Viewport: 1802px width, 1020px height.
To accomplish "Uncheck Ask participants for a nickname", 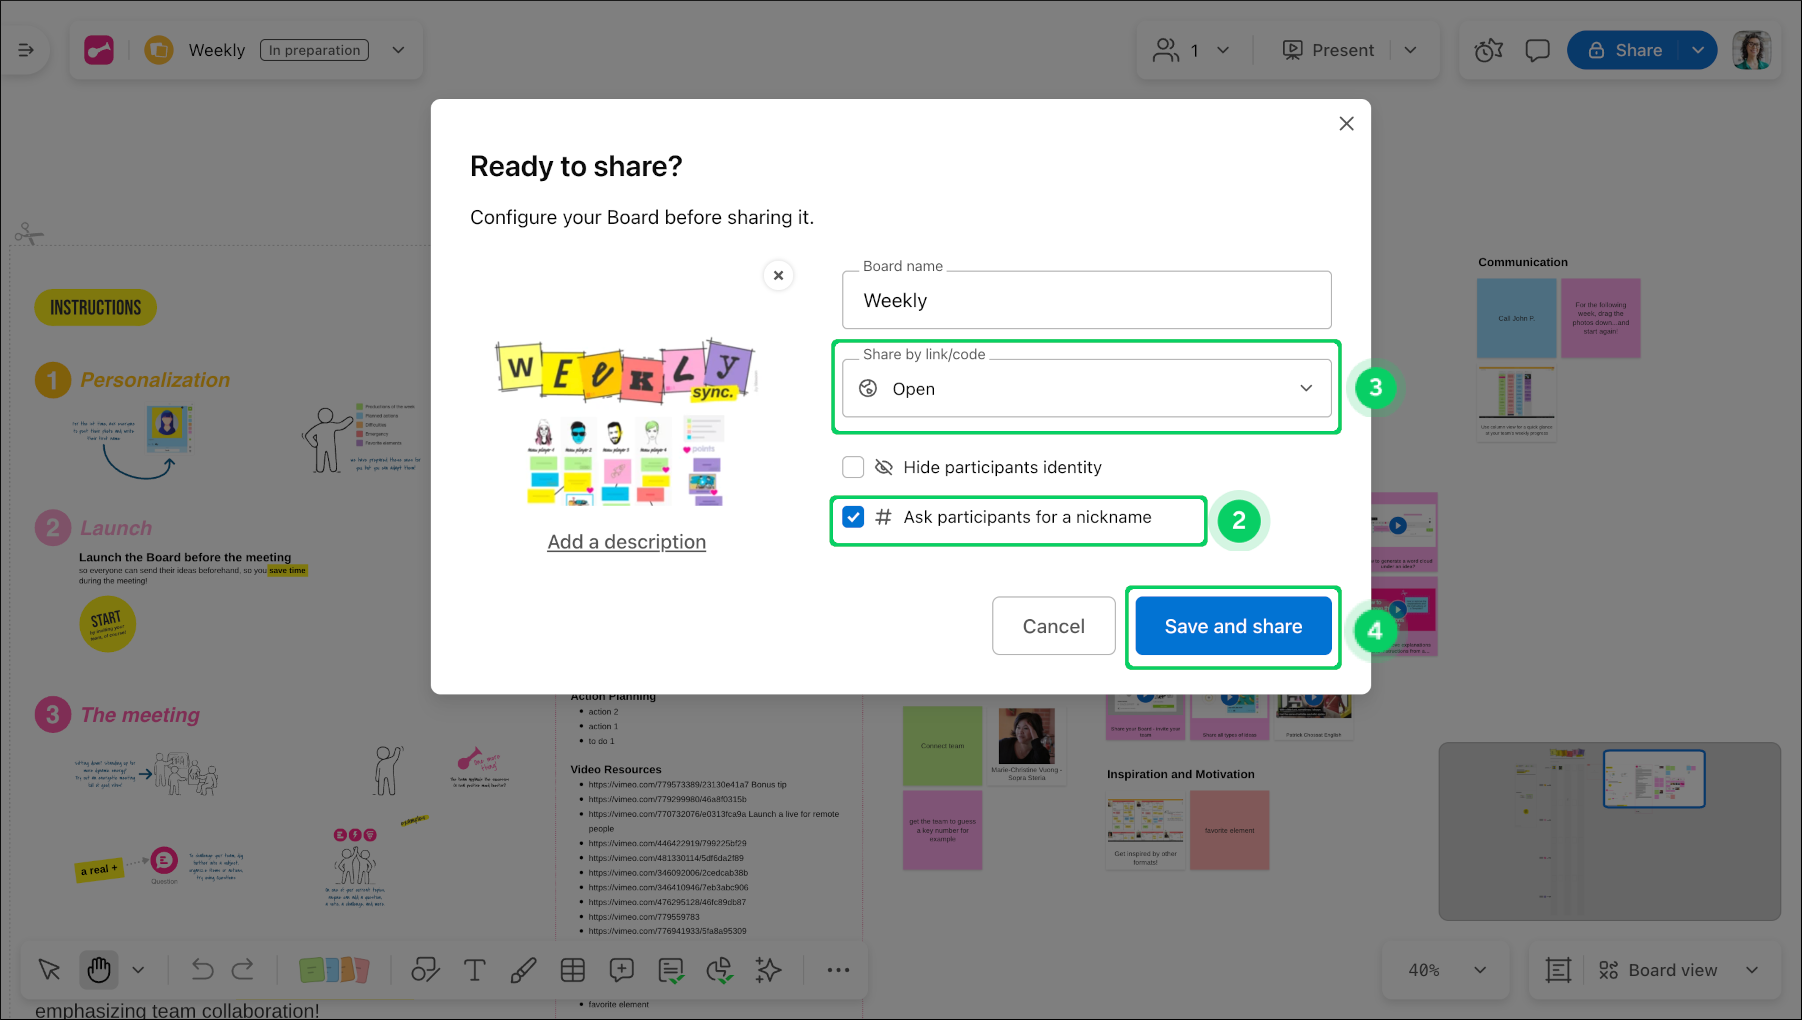I will pos(853,517).
